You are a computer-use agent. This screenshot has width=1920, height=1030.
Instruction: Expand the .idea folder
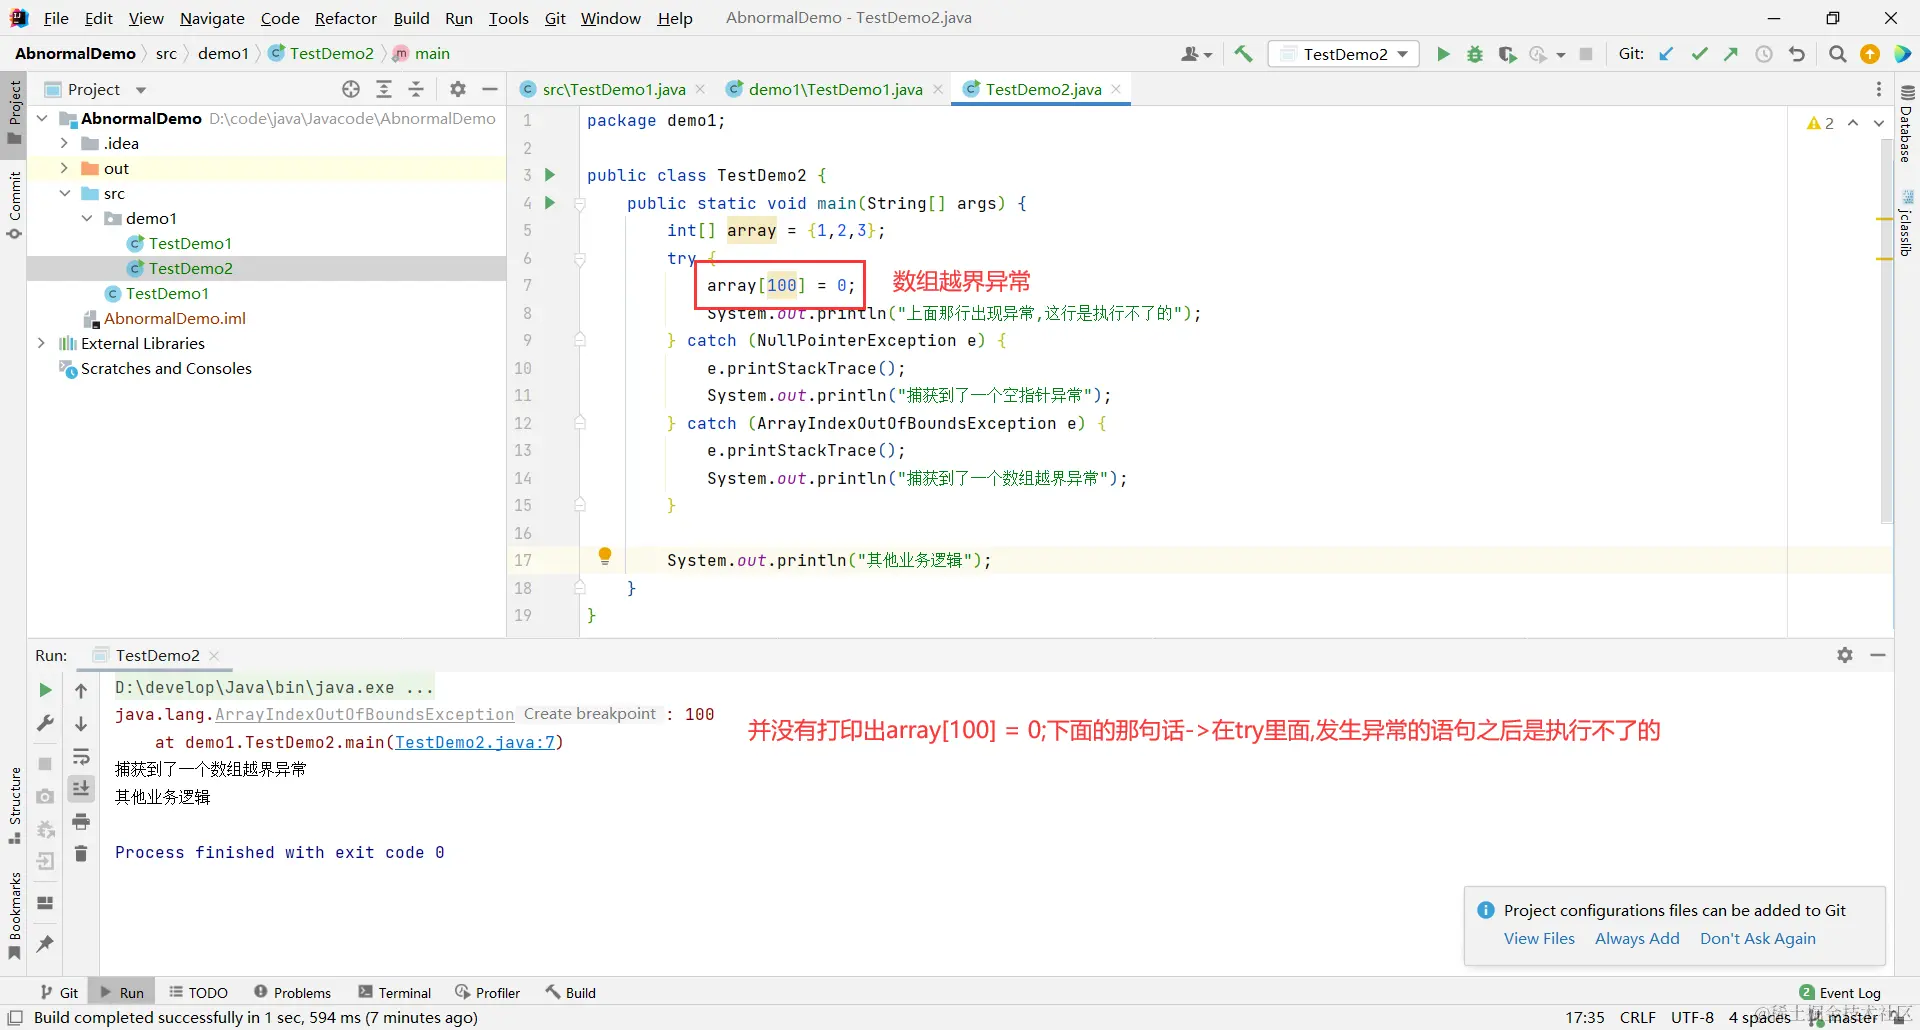(64, 143)
